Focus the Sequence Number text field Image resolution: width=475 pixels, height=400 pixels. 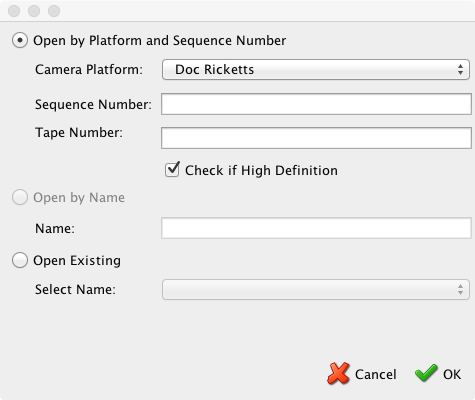coord(316,104)
